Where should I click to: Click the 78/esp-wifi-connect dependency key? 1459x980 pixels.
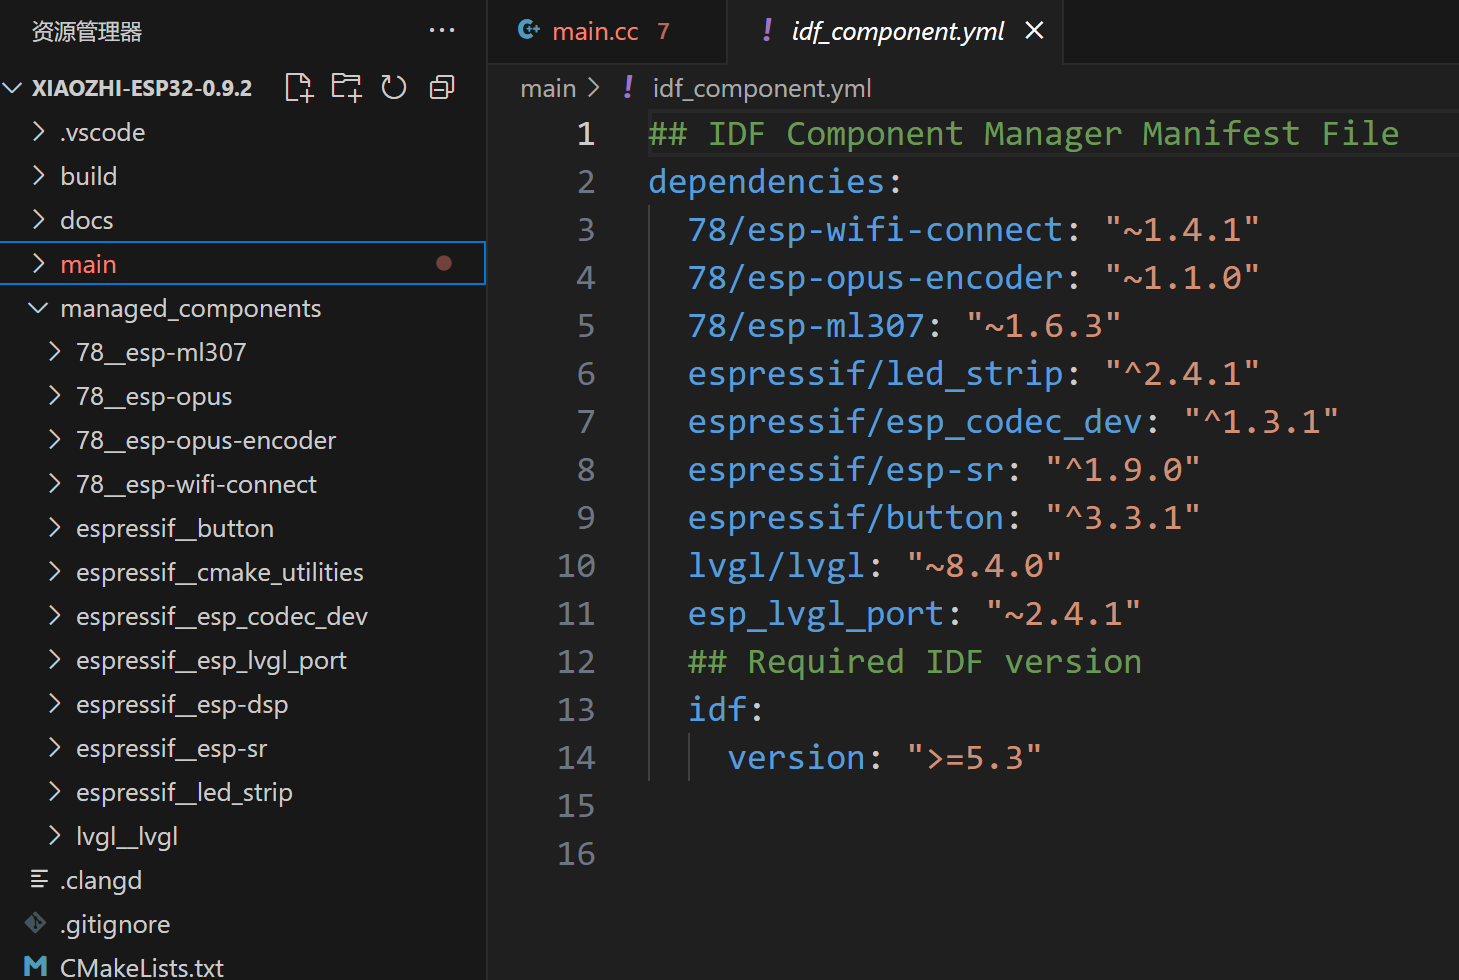coord(875,230)
